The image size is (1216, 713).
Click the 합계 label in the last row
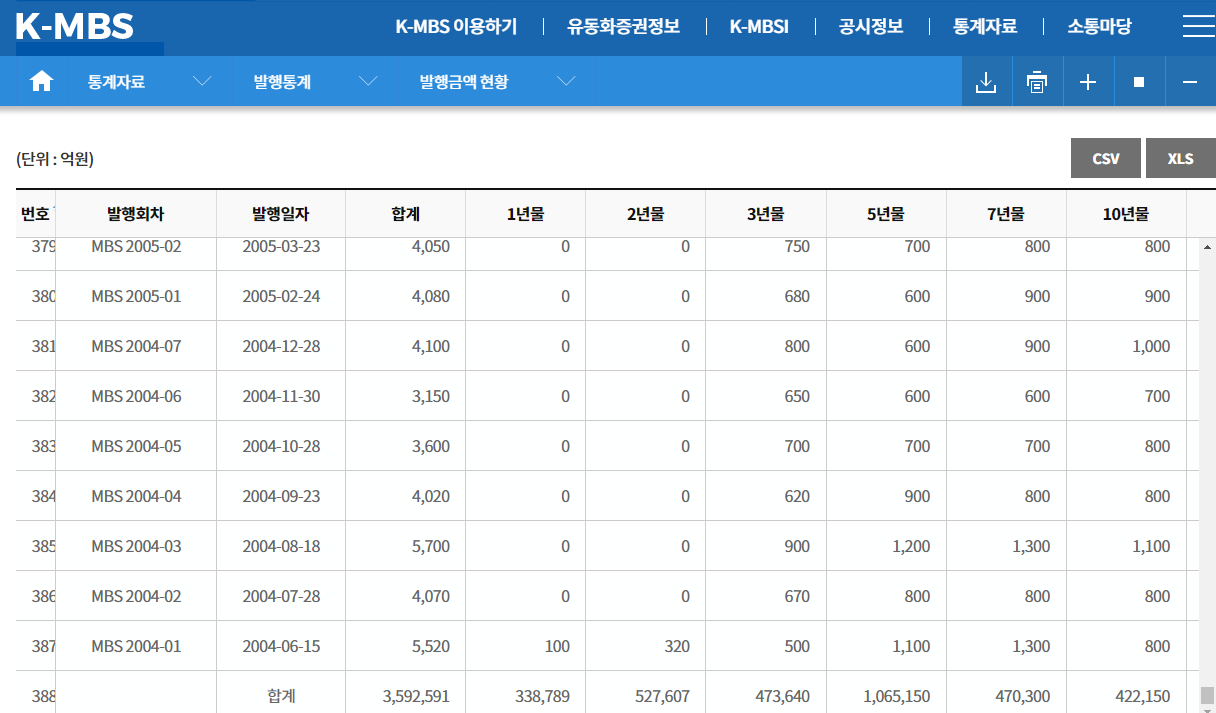click(281, 696)
